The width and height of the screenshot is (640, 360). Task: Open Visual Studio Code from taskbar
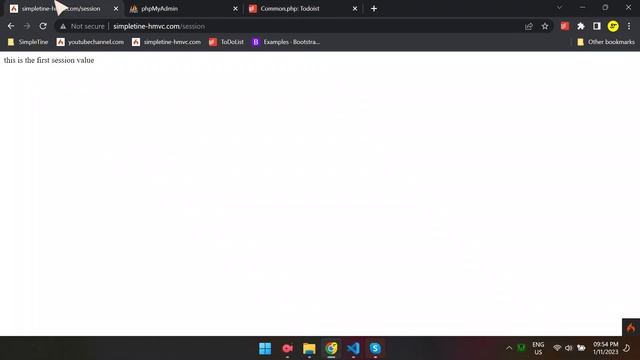tap(353, 349)
